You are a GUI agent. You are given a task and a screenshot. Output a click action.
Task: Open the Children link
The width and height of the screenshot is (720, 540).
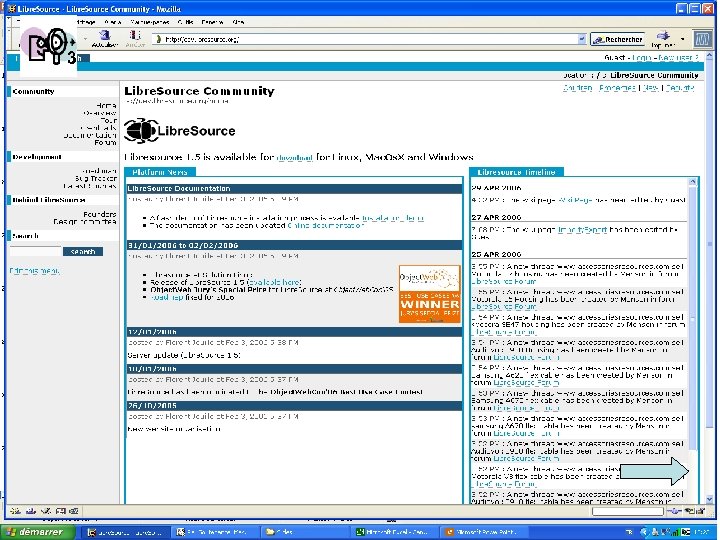pyautogui.click(x=578, y=87)
